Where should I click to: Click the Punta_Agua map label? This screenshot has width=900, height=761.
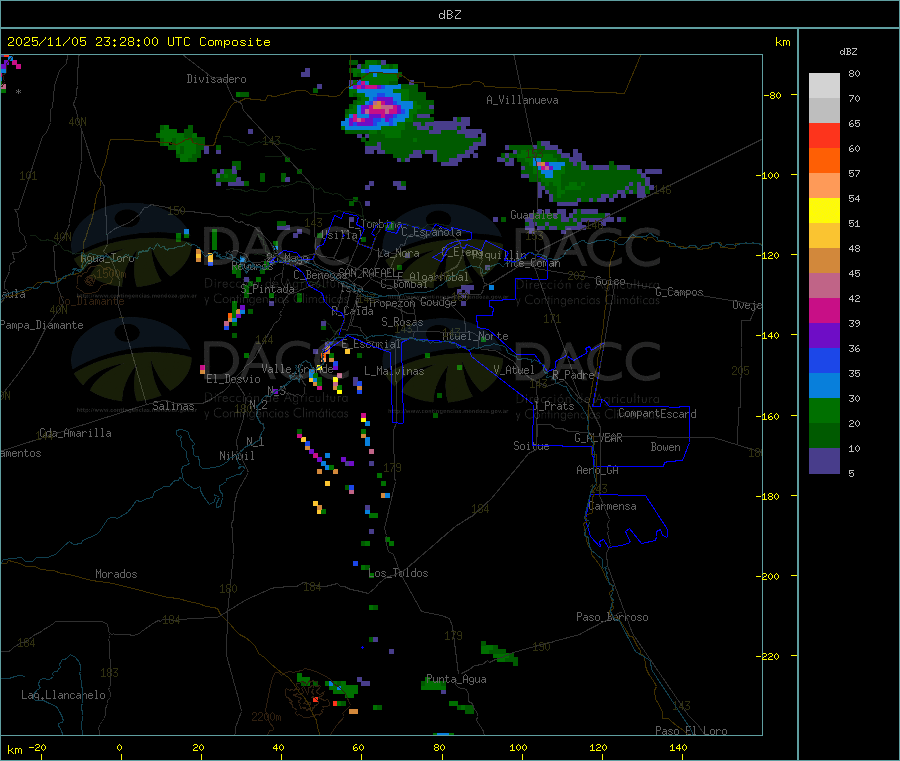pos(456,679)
